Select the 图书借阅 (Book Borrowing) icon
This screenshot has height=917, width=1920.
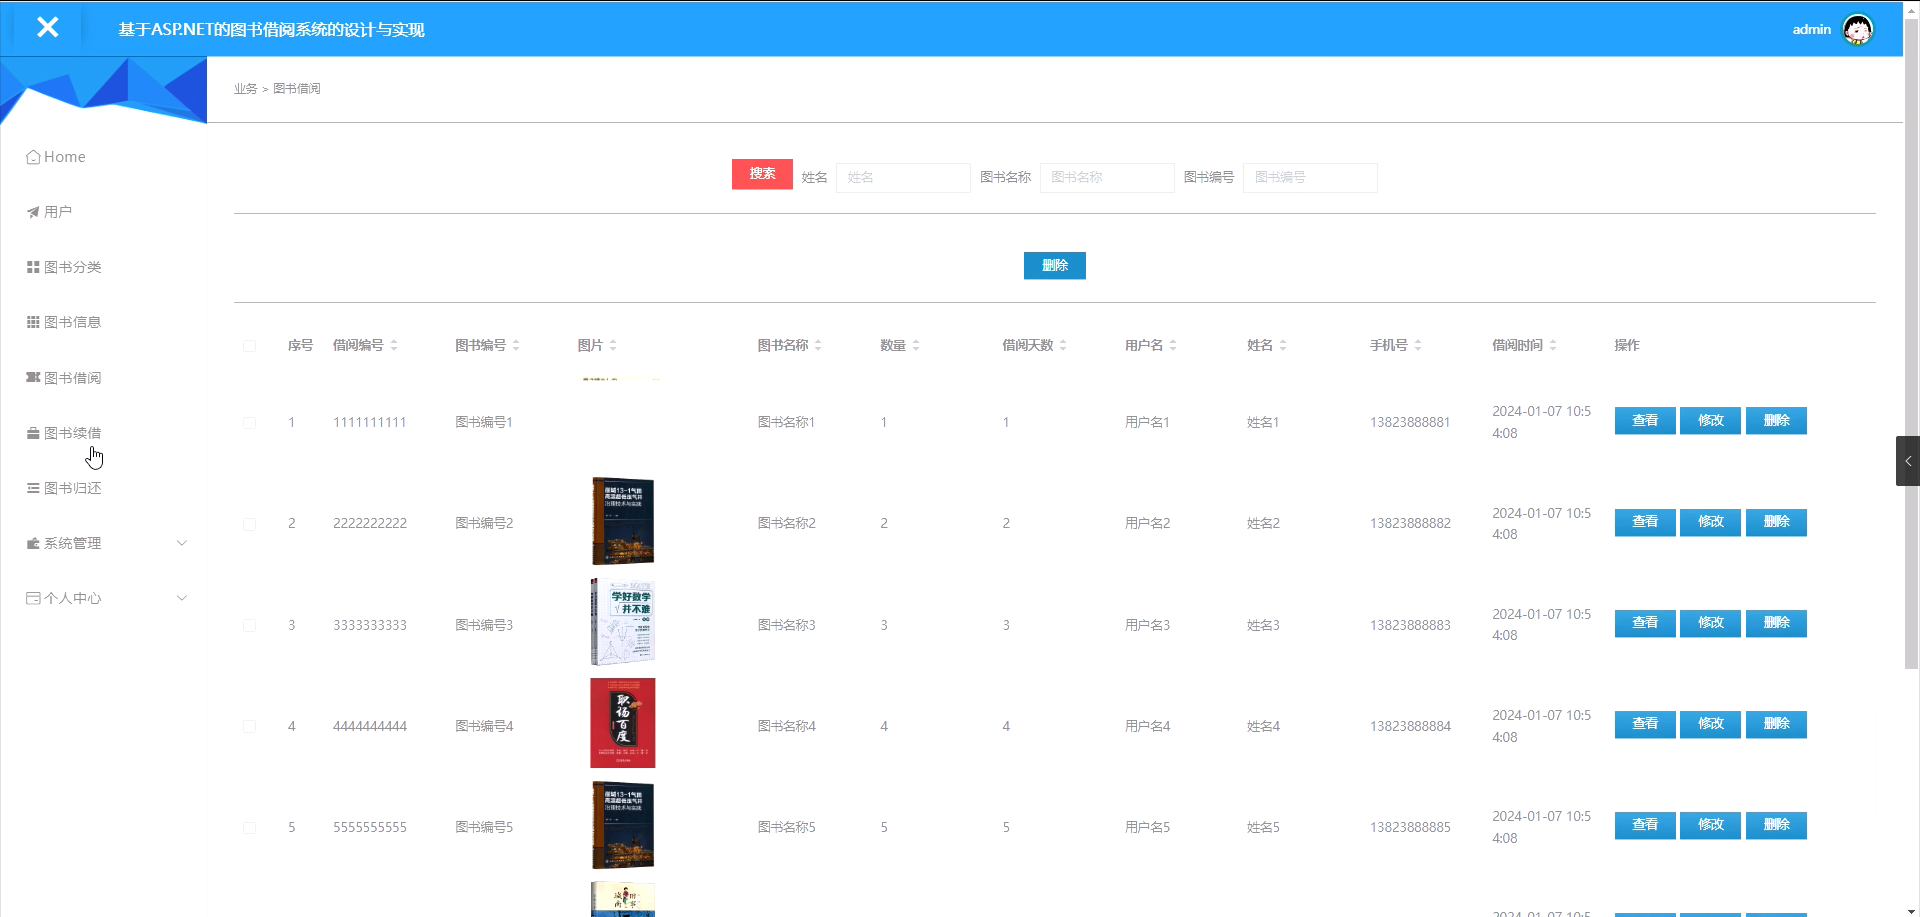pos(30,377)
